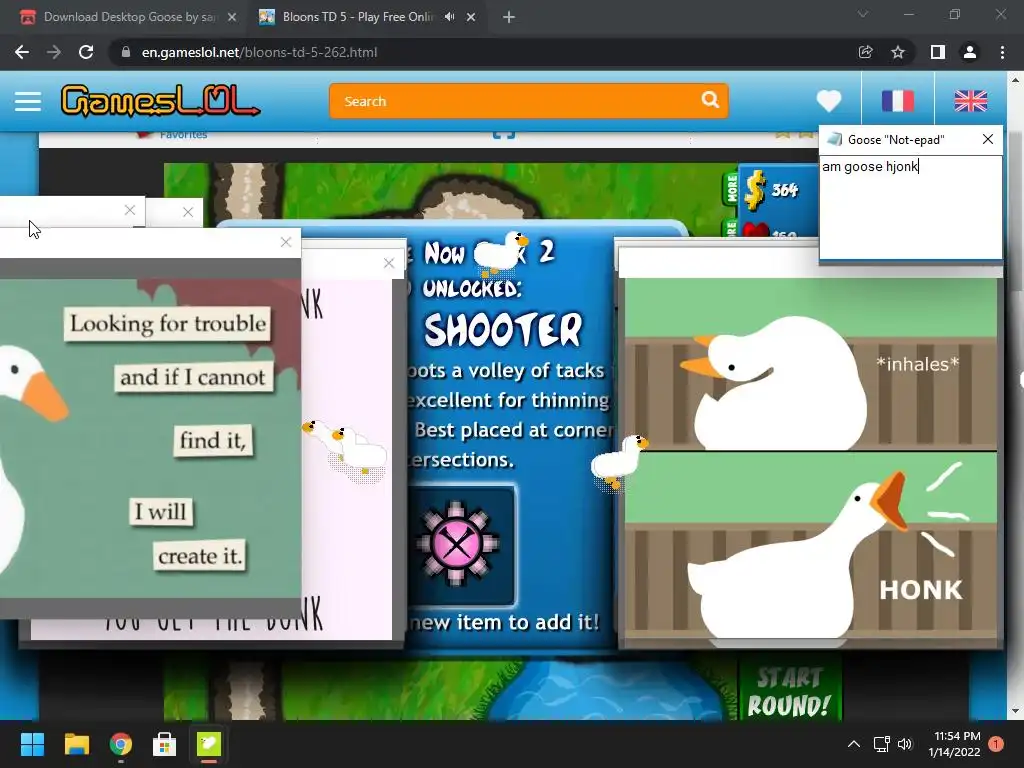This screenshot has width=1024, height=768.
Task: Click the tack shooter tower icon
Action: [457, 544]
